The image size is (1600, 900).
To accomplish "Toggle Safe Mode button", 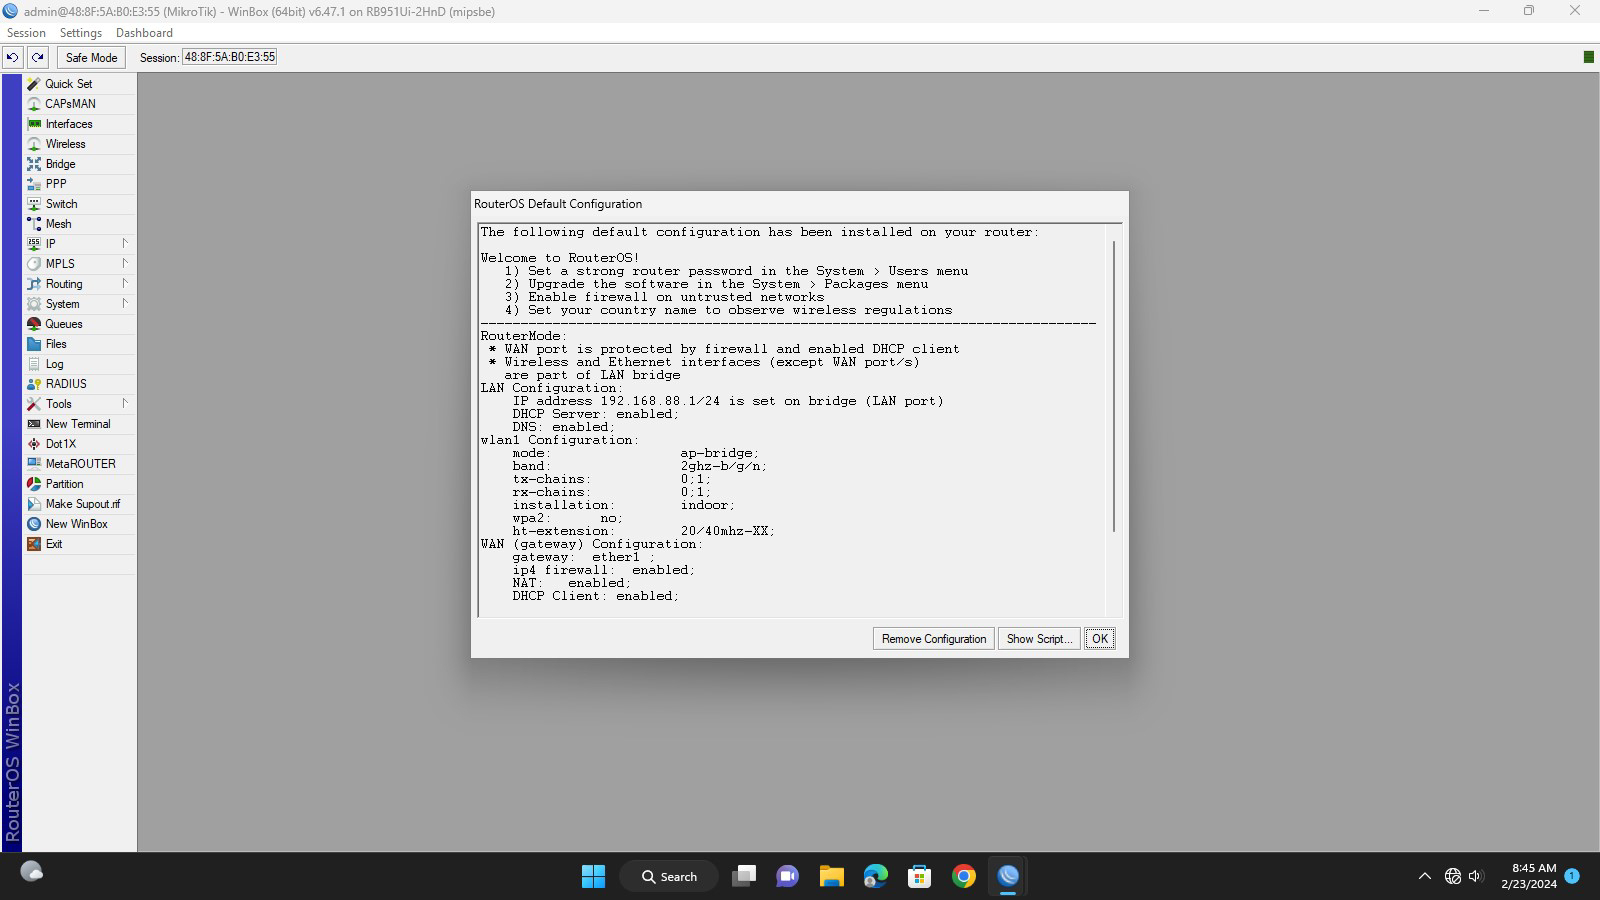I will pyautogui.click(x=91, y=57).
